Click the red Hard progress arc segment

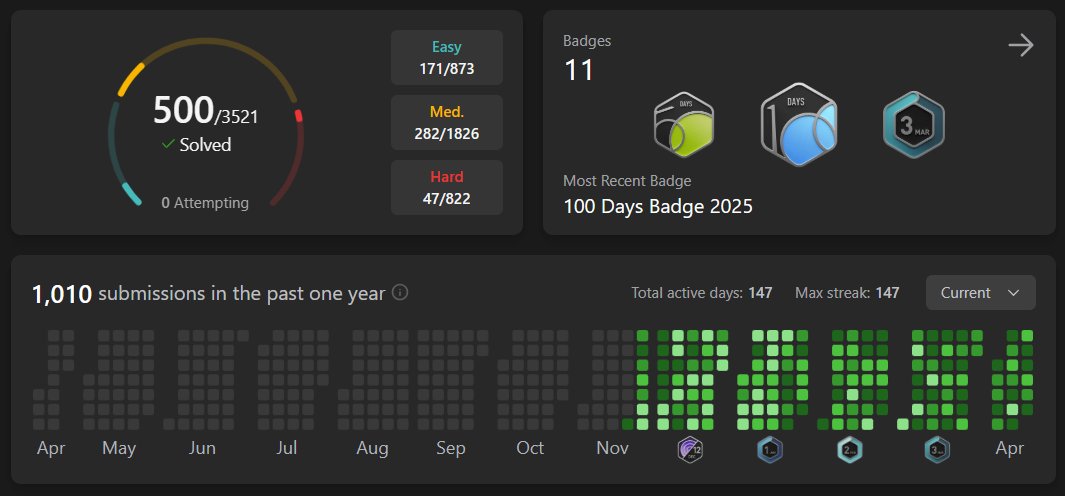click(x=298, y=116)
